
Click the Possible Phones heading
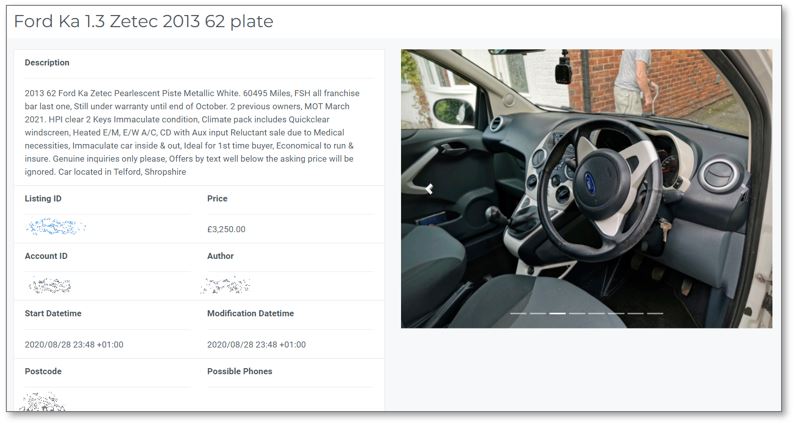point(240,371)
